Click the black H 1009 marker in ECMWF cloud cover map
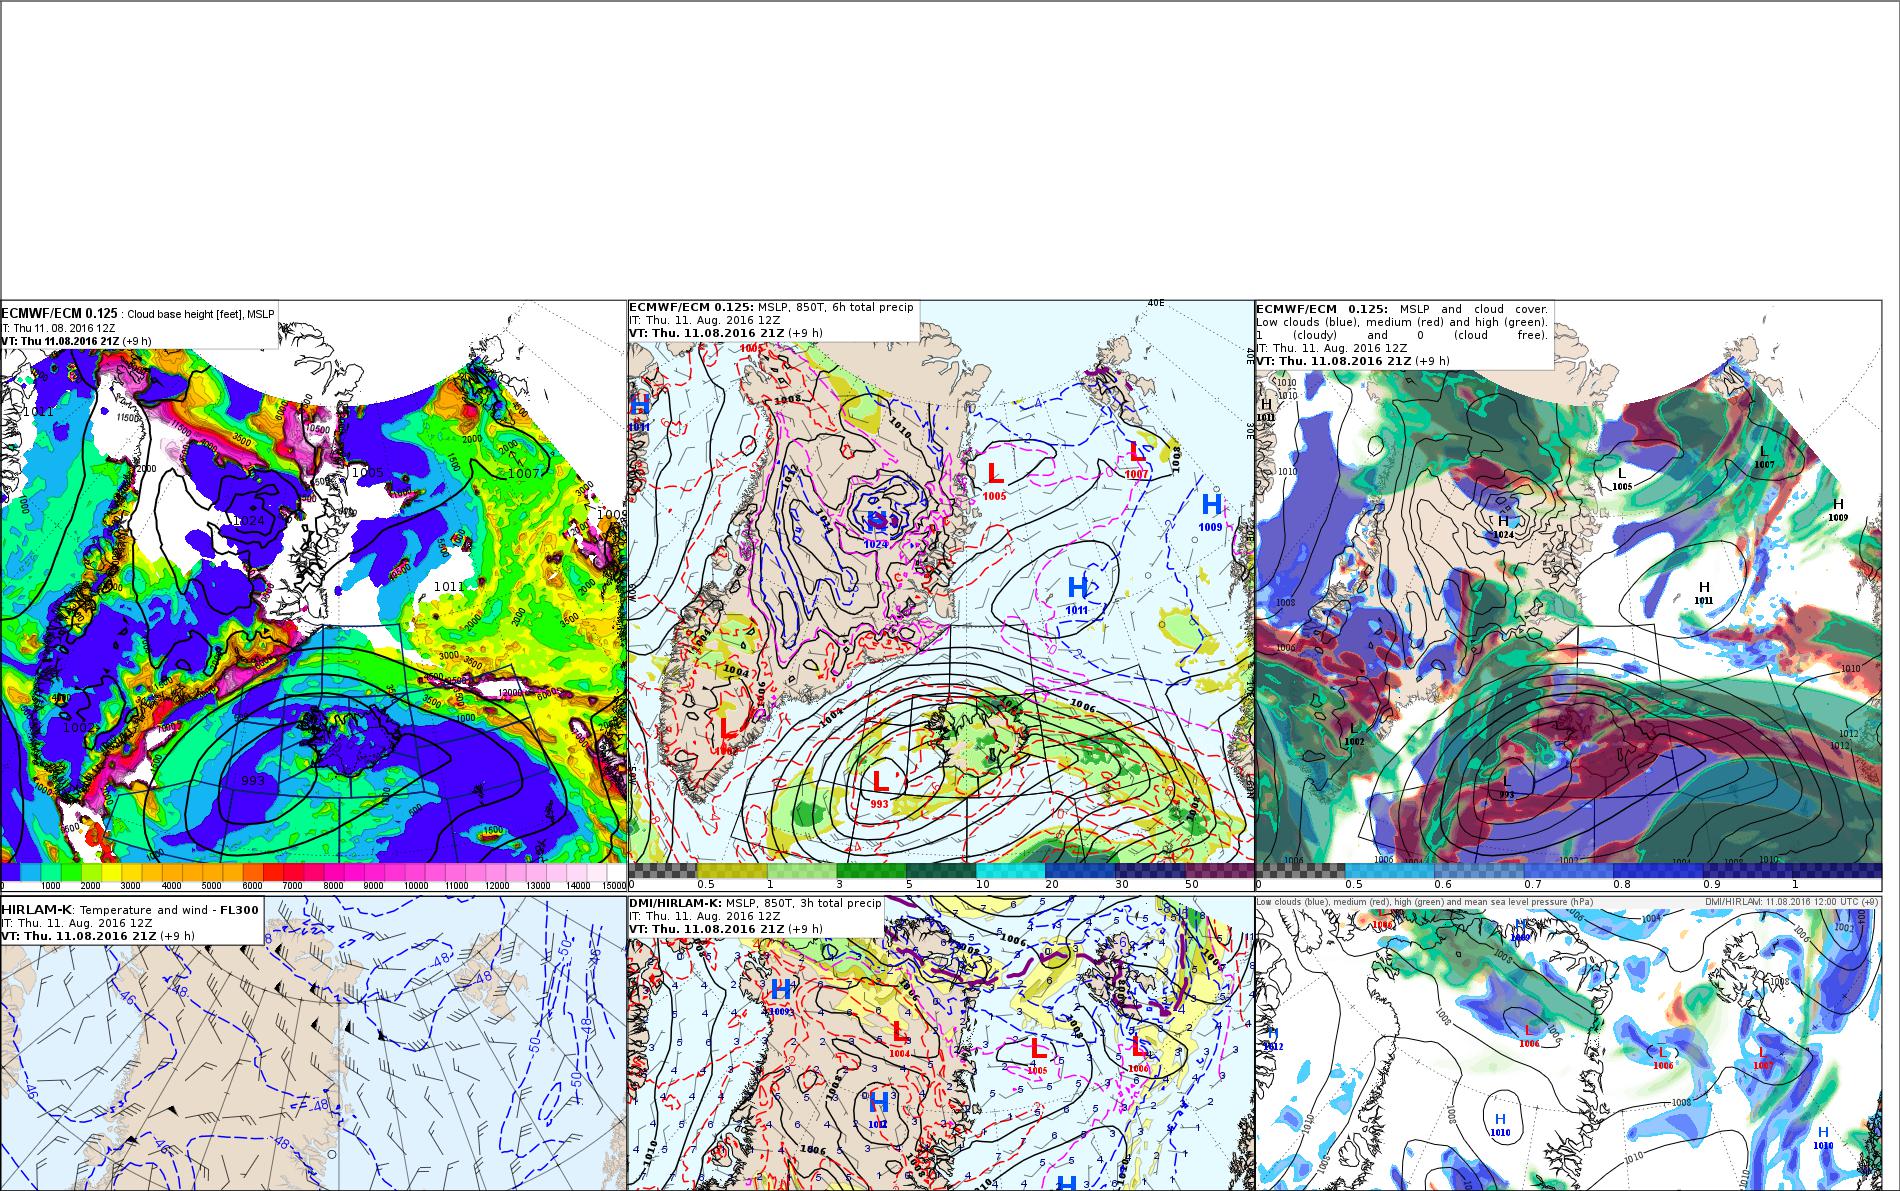Image resolution: width=1900 pixels, height=1191 pixels. pos(1838,510)
